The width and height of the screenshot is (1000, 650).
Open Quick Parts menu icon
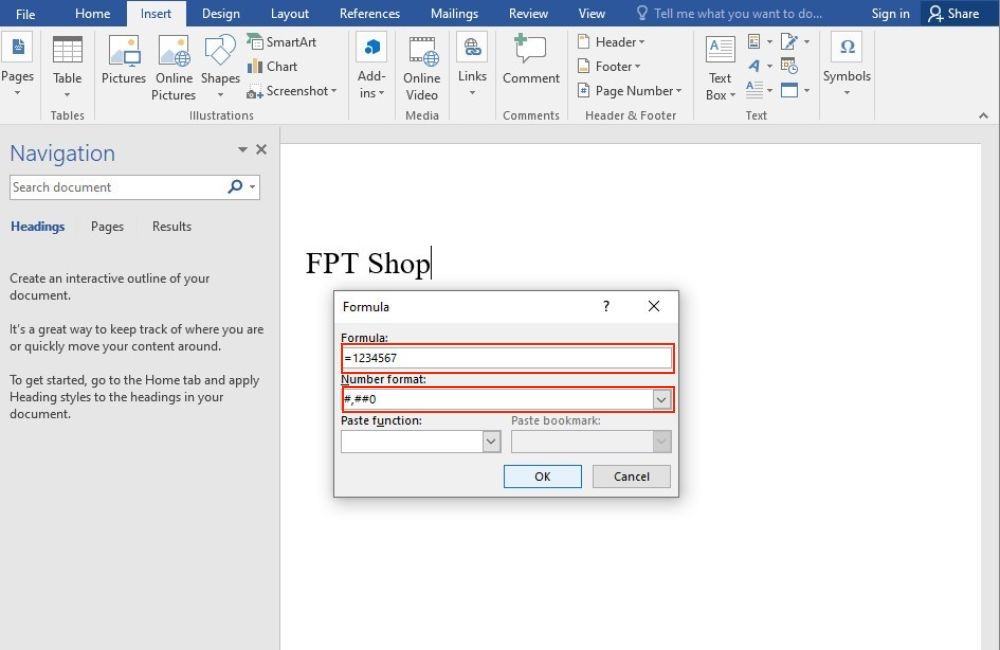(x=759, y=42)
